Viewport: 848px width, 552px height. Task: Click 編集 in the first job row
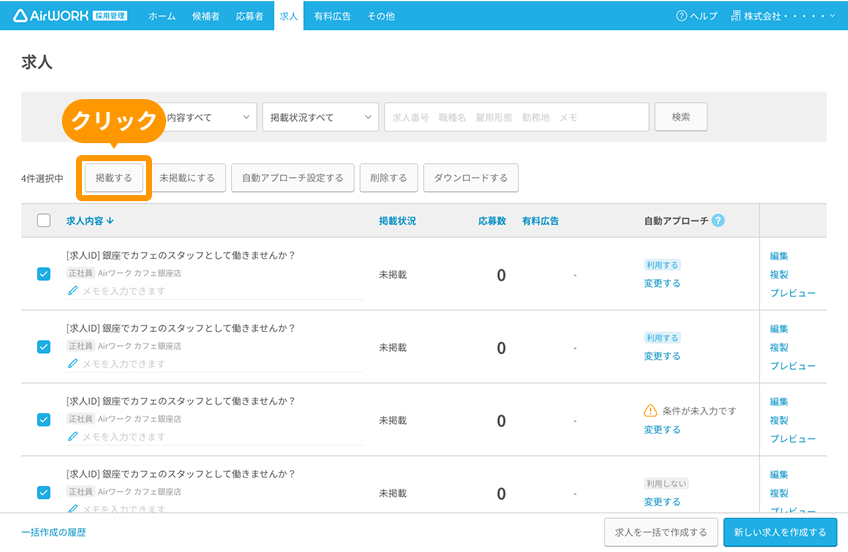[779, 256]
